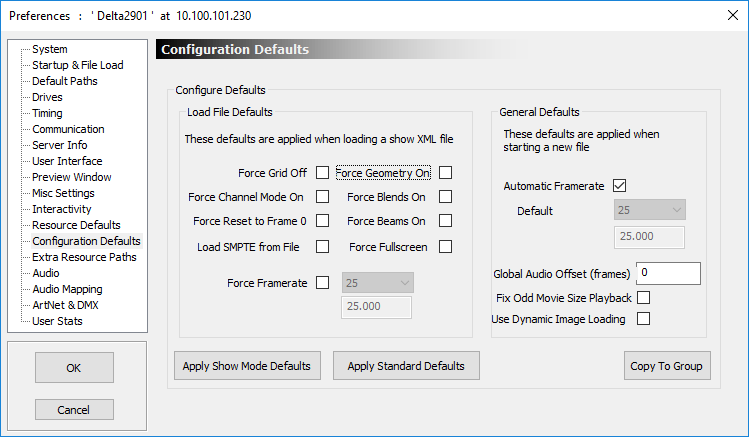Screen dimensions: 749x437
Task: Select ArtNet & DMX settings
Action: coord(65,305)
